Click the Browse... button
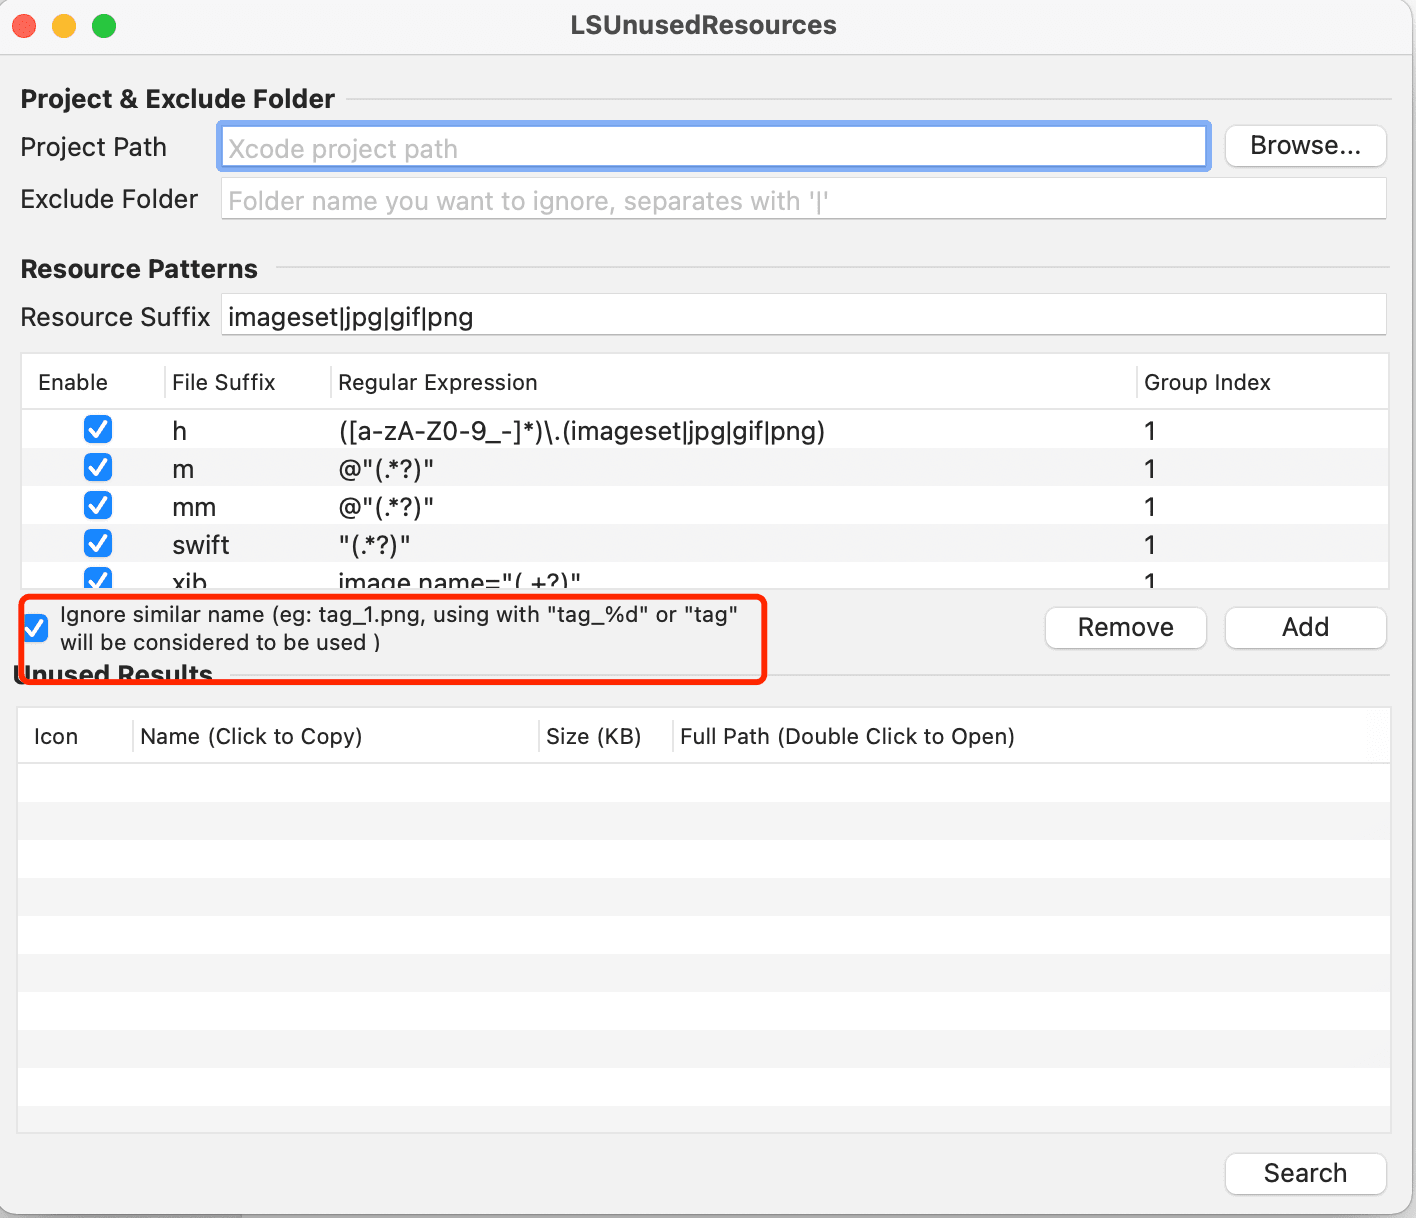The height and width of the screenshot is (1218, 1416). click(1305, 146)
